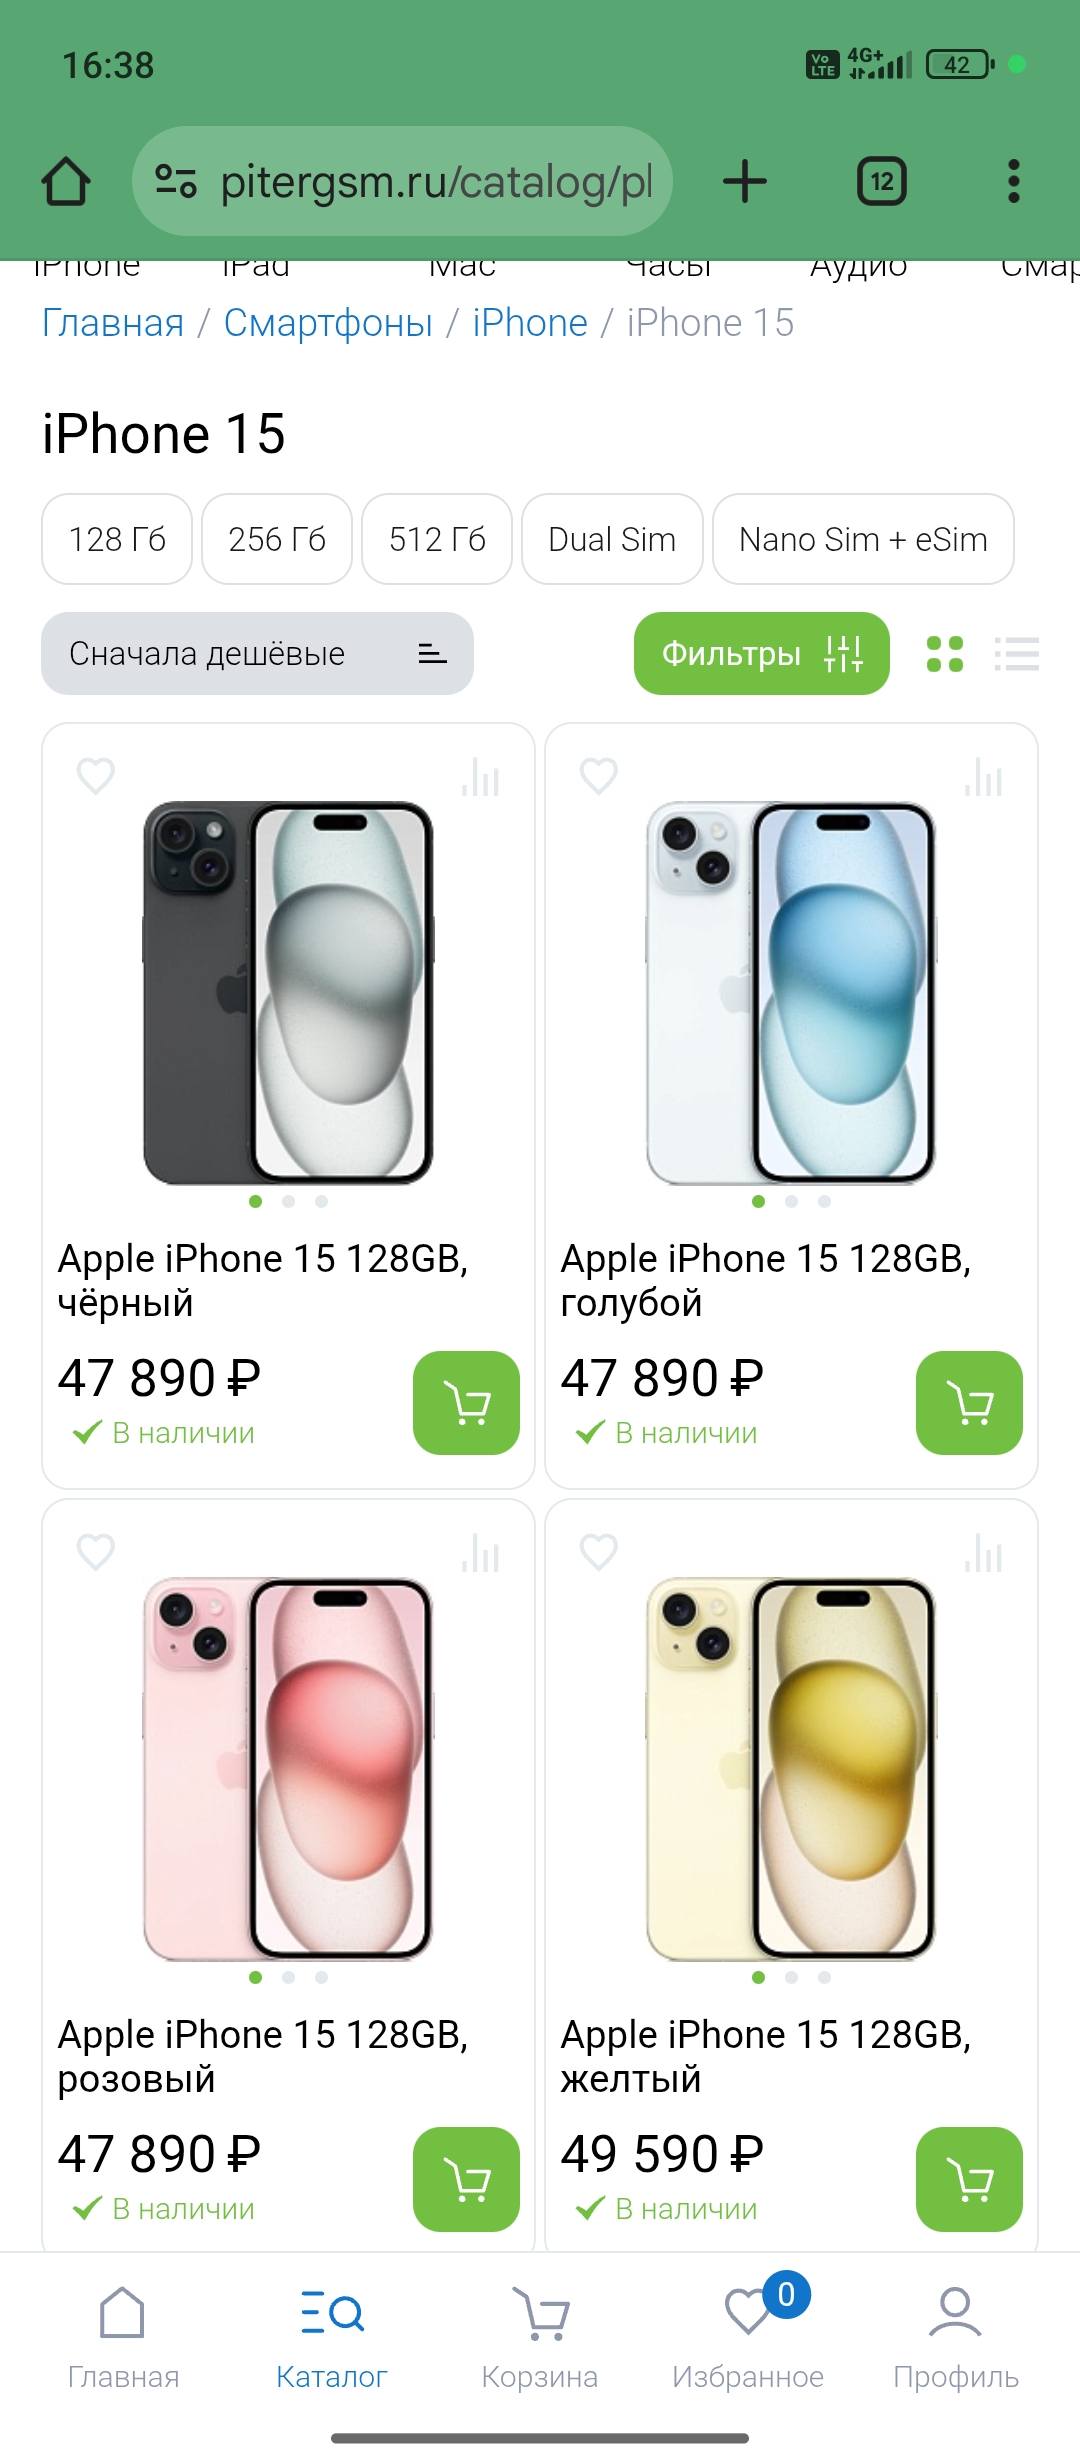Add blue iPhone 15 to favorites
Image resolution: width=1080 pixels, height=2460 pixels.
pyautogui.click(x=599, y=776)
